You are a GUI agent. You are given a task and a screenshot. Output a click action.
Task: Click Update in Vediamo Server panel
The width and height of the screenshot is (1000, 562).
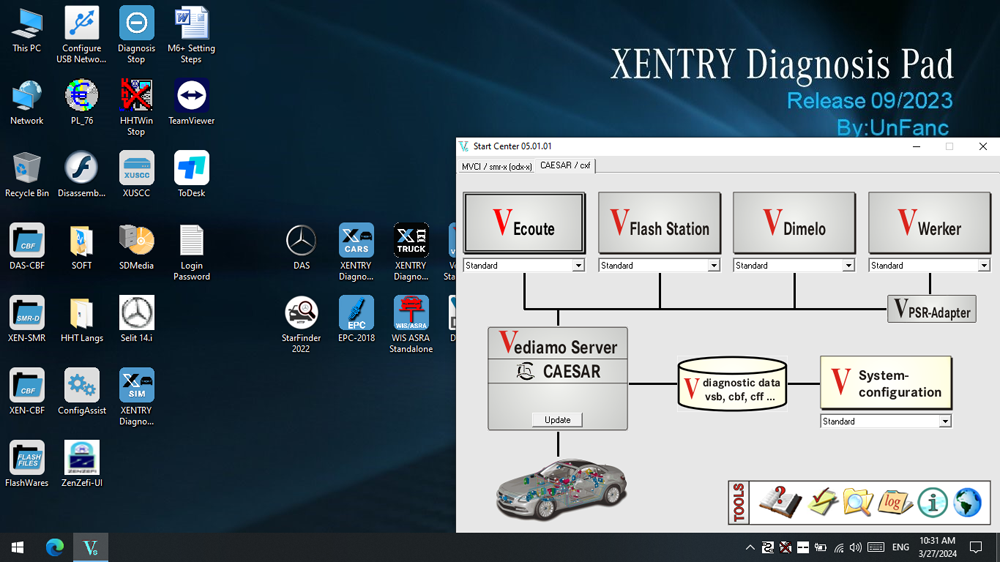pos(557,420)
